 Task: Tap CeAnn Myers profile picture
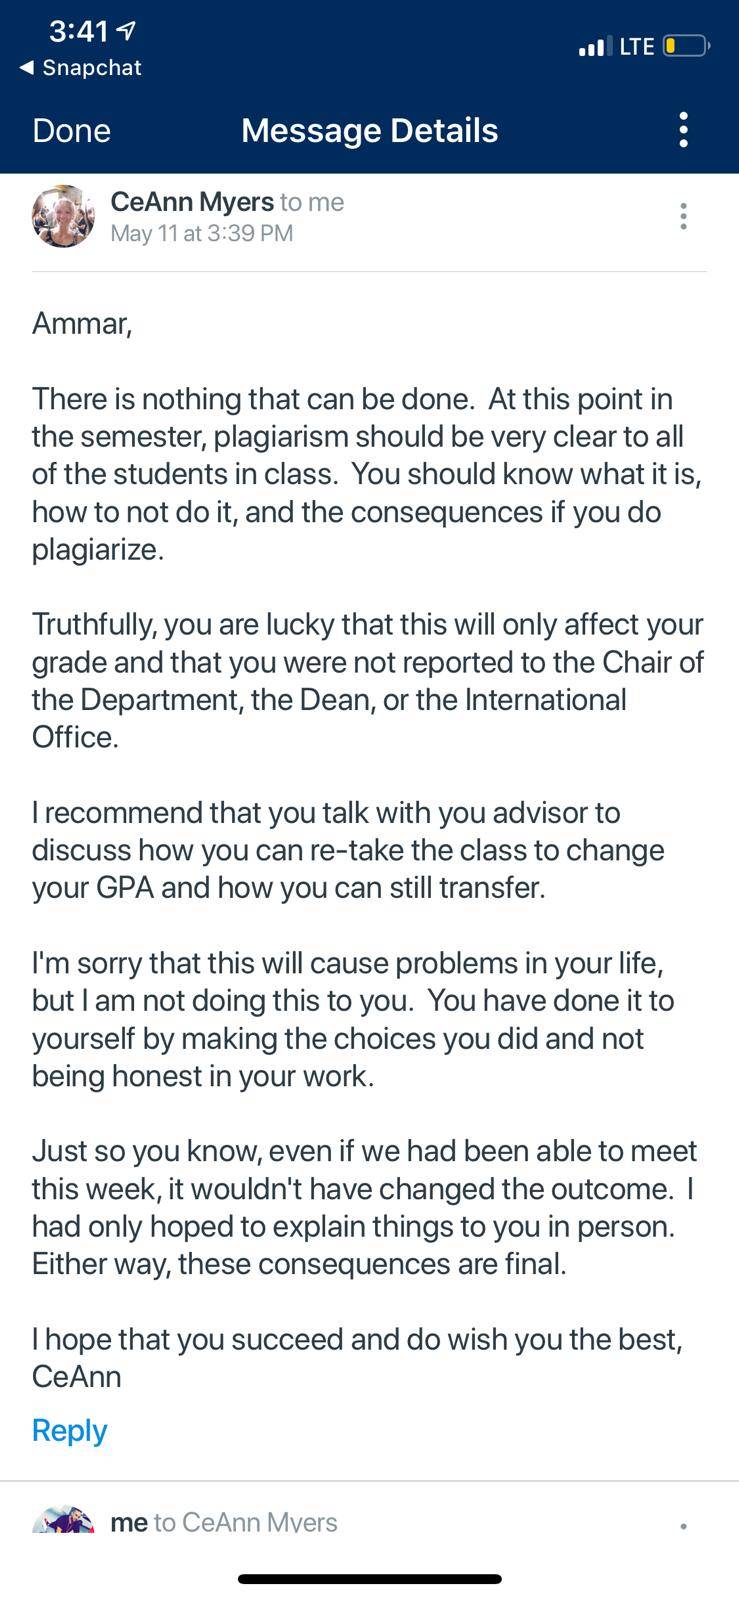63,216
